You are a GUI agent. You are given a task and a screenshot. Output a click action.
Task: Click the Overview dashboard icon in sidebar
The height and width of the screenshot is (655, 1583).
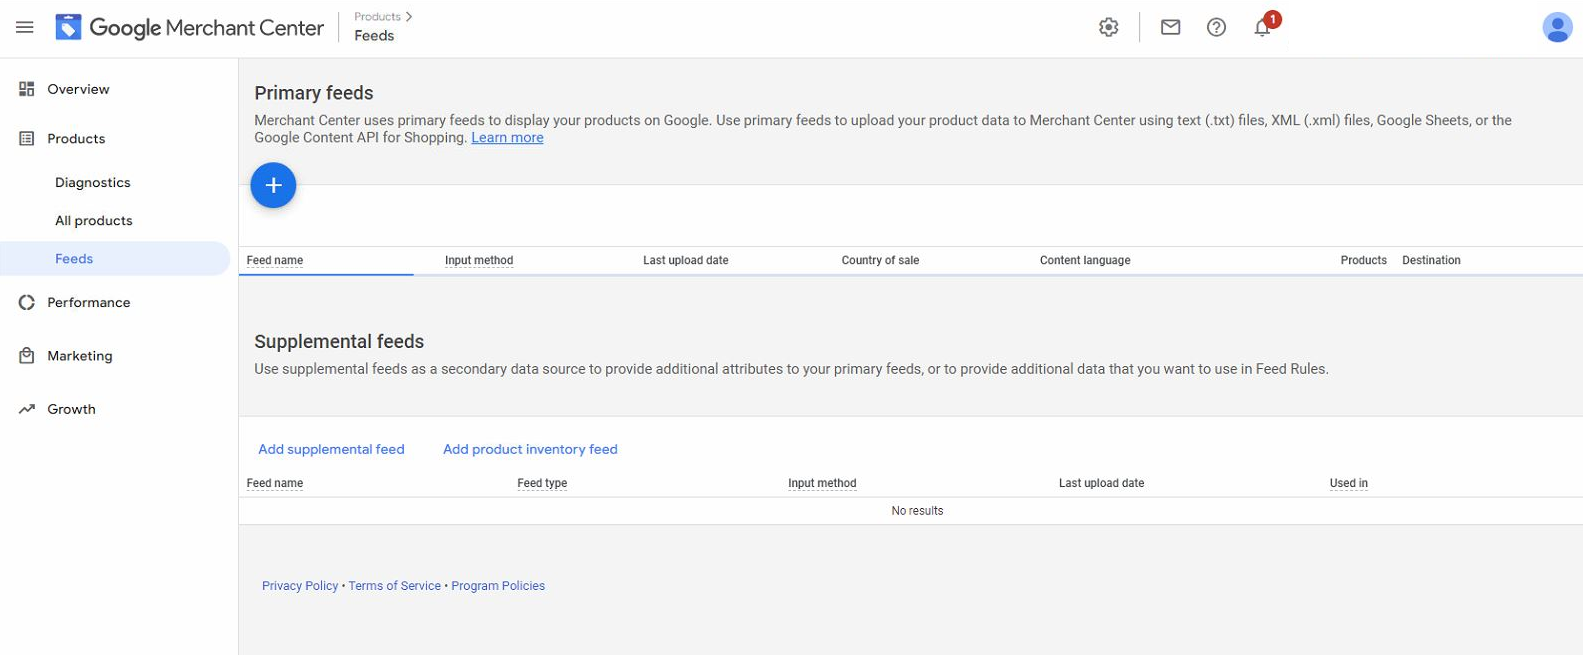click(x=27, y=89)
